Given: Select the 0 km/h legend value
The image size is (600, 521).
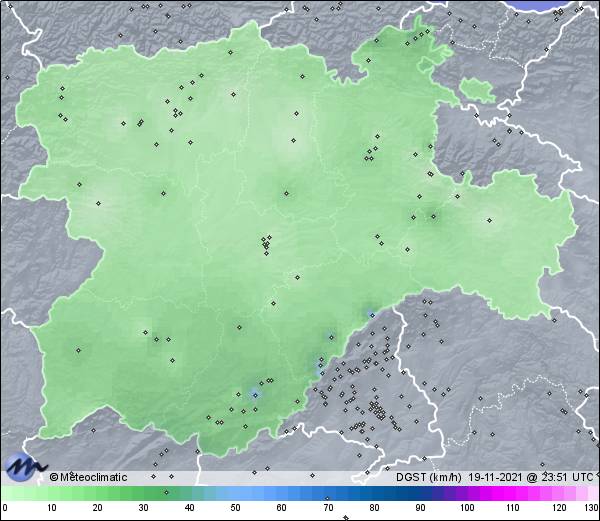Looking at the screenshot, I should pos(5,509).
